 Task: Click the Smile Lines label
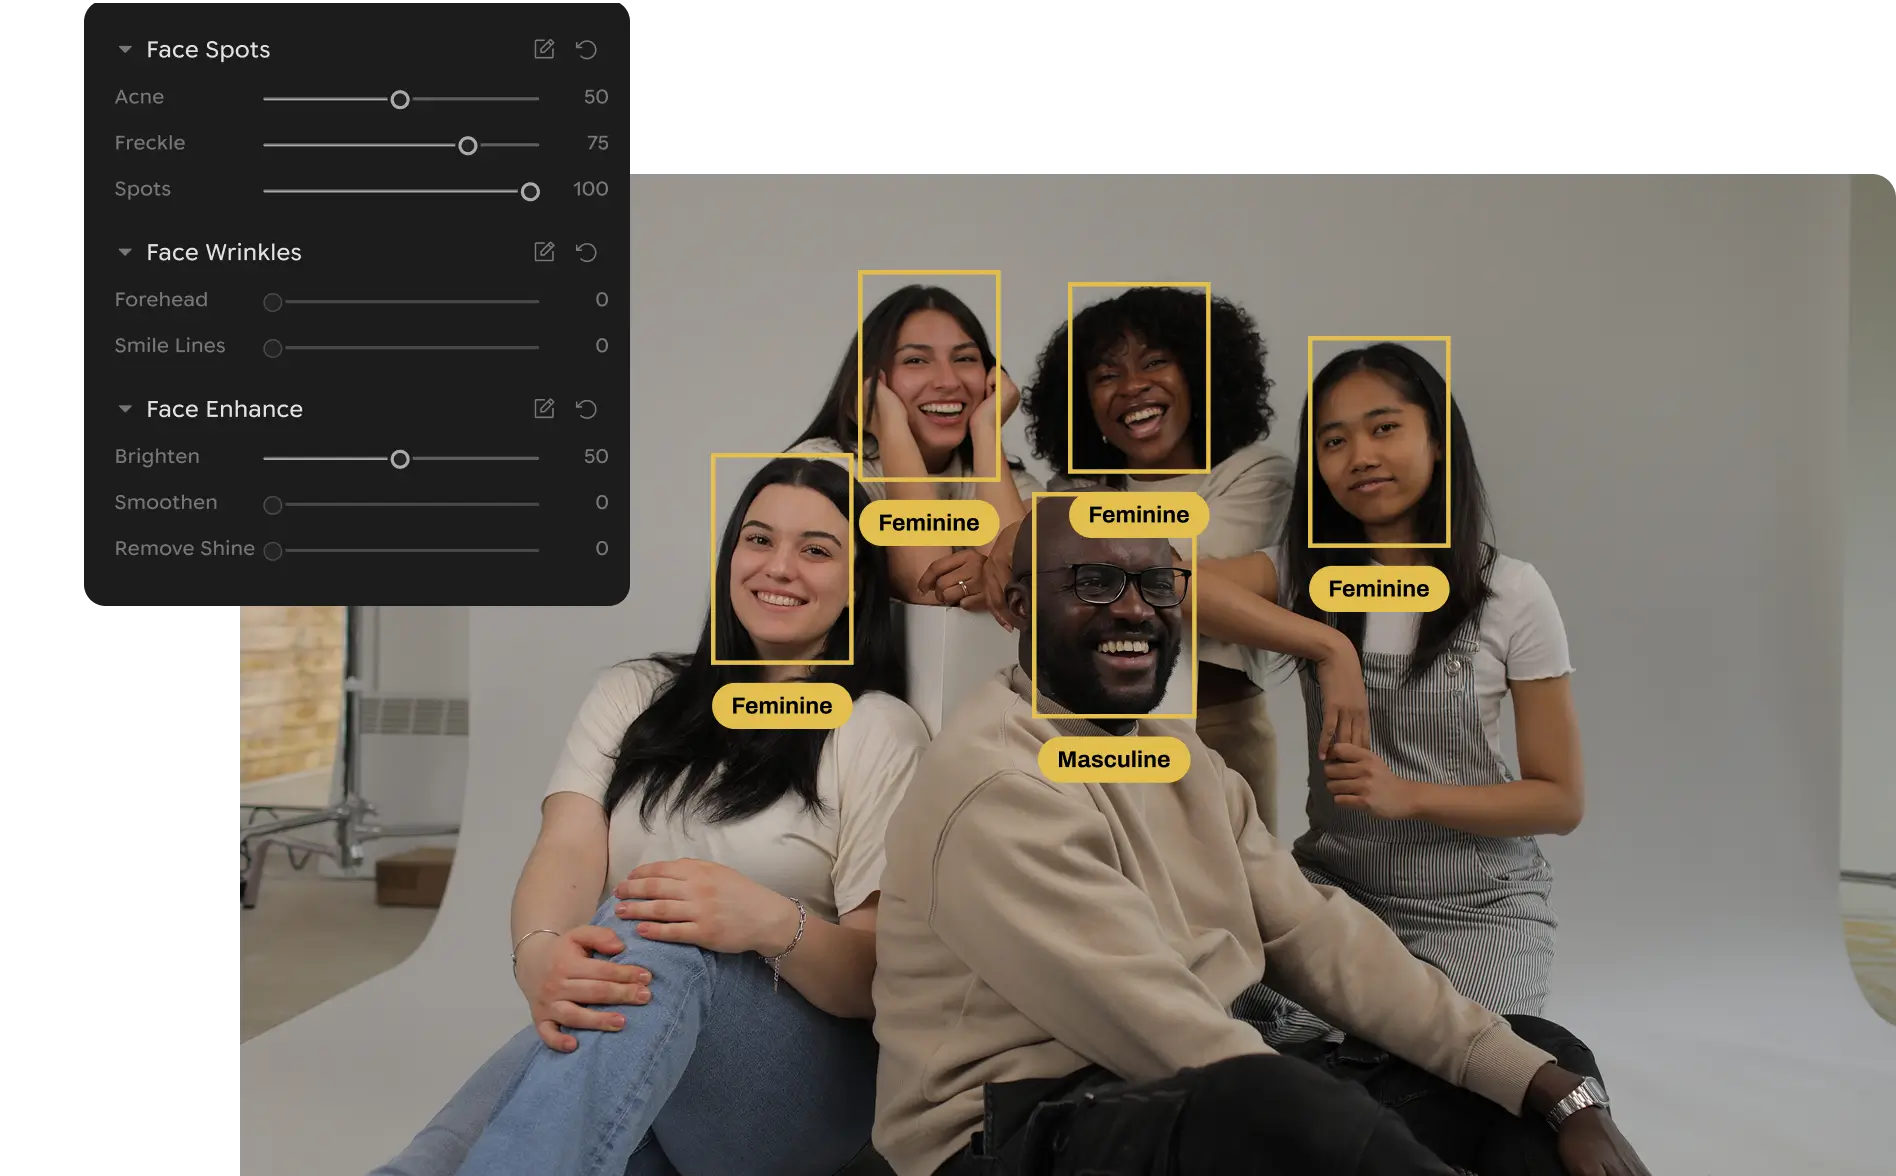pos(170,346)
